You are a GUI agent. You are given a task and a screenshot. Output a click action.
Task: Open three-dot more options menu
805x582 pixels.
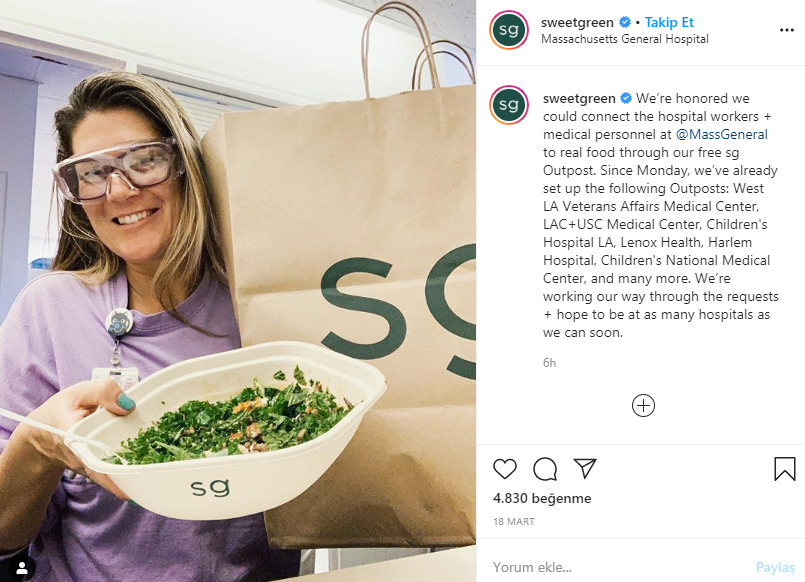(x=787, y=30)
